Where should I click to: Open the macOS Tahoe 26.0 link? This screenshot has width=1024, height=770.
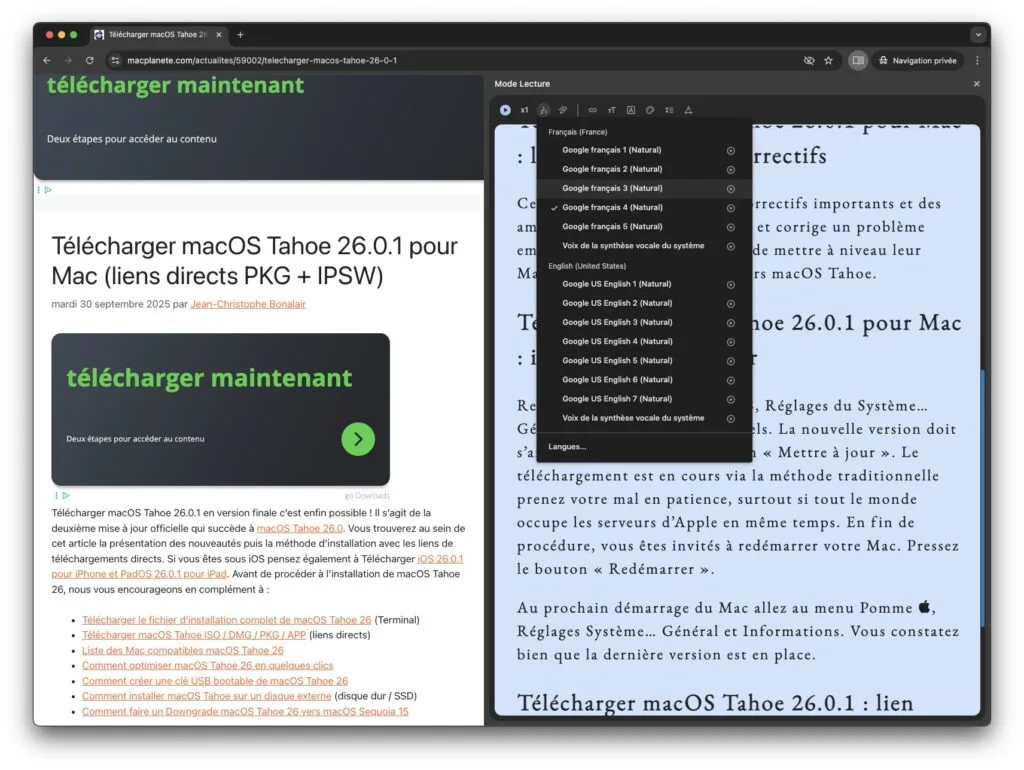[300, 528]
